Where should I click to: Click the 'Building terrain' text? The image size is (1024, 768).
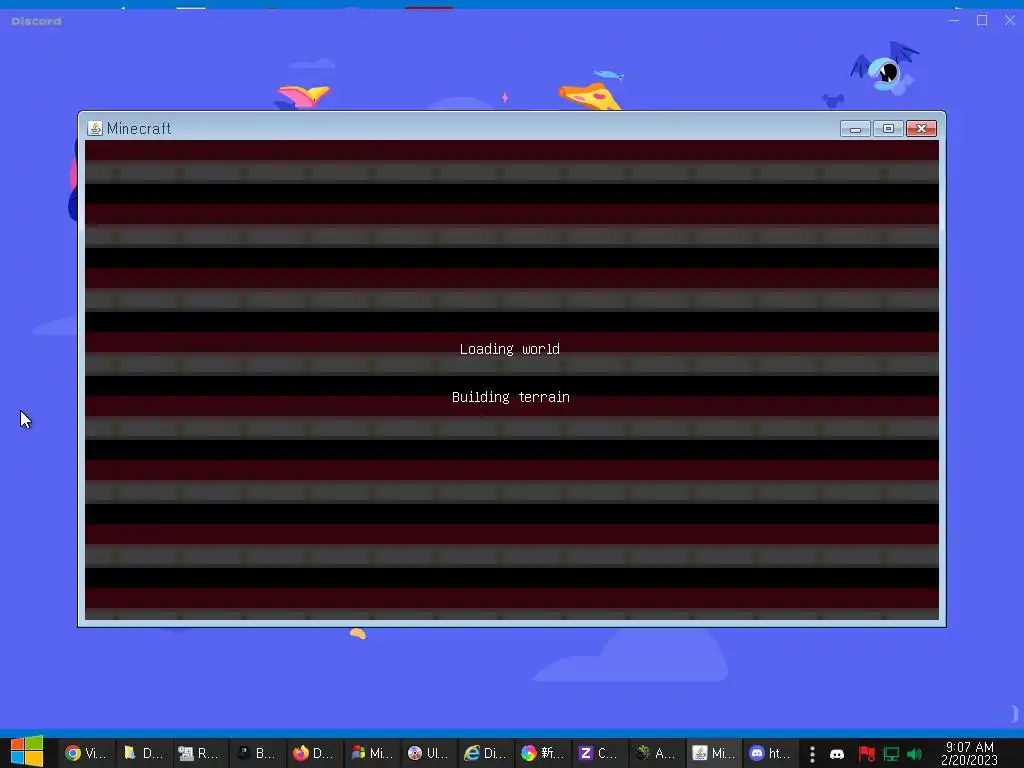tap(511, 397)
